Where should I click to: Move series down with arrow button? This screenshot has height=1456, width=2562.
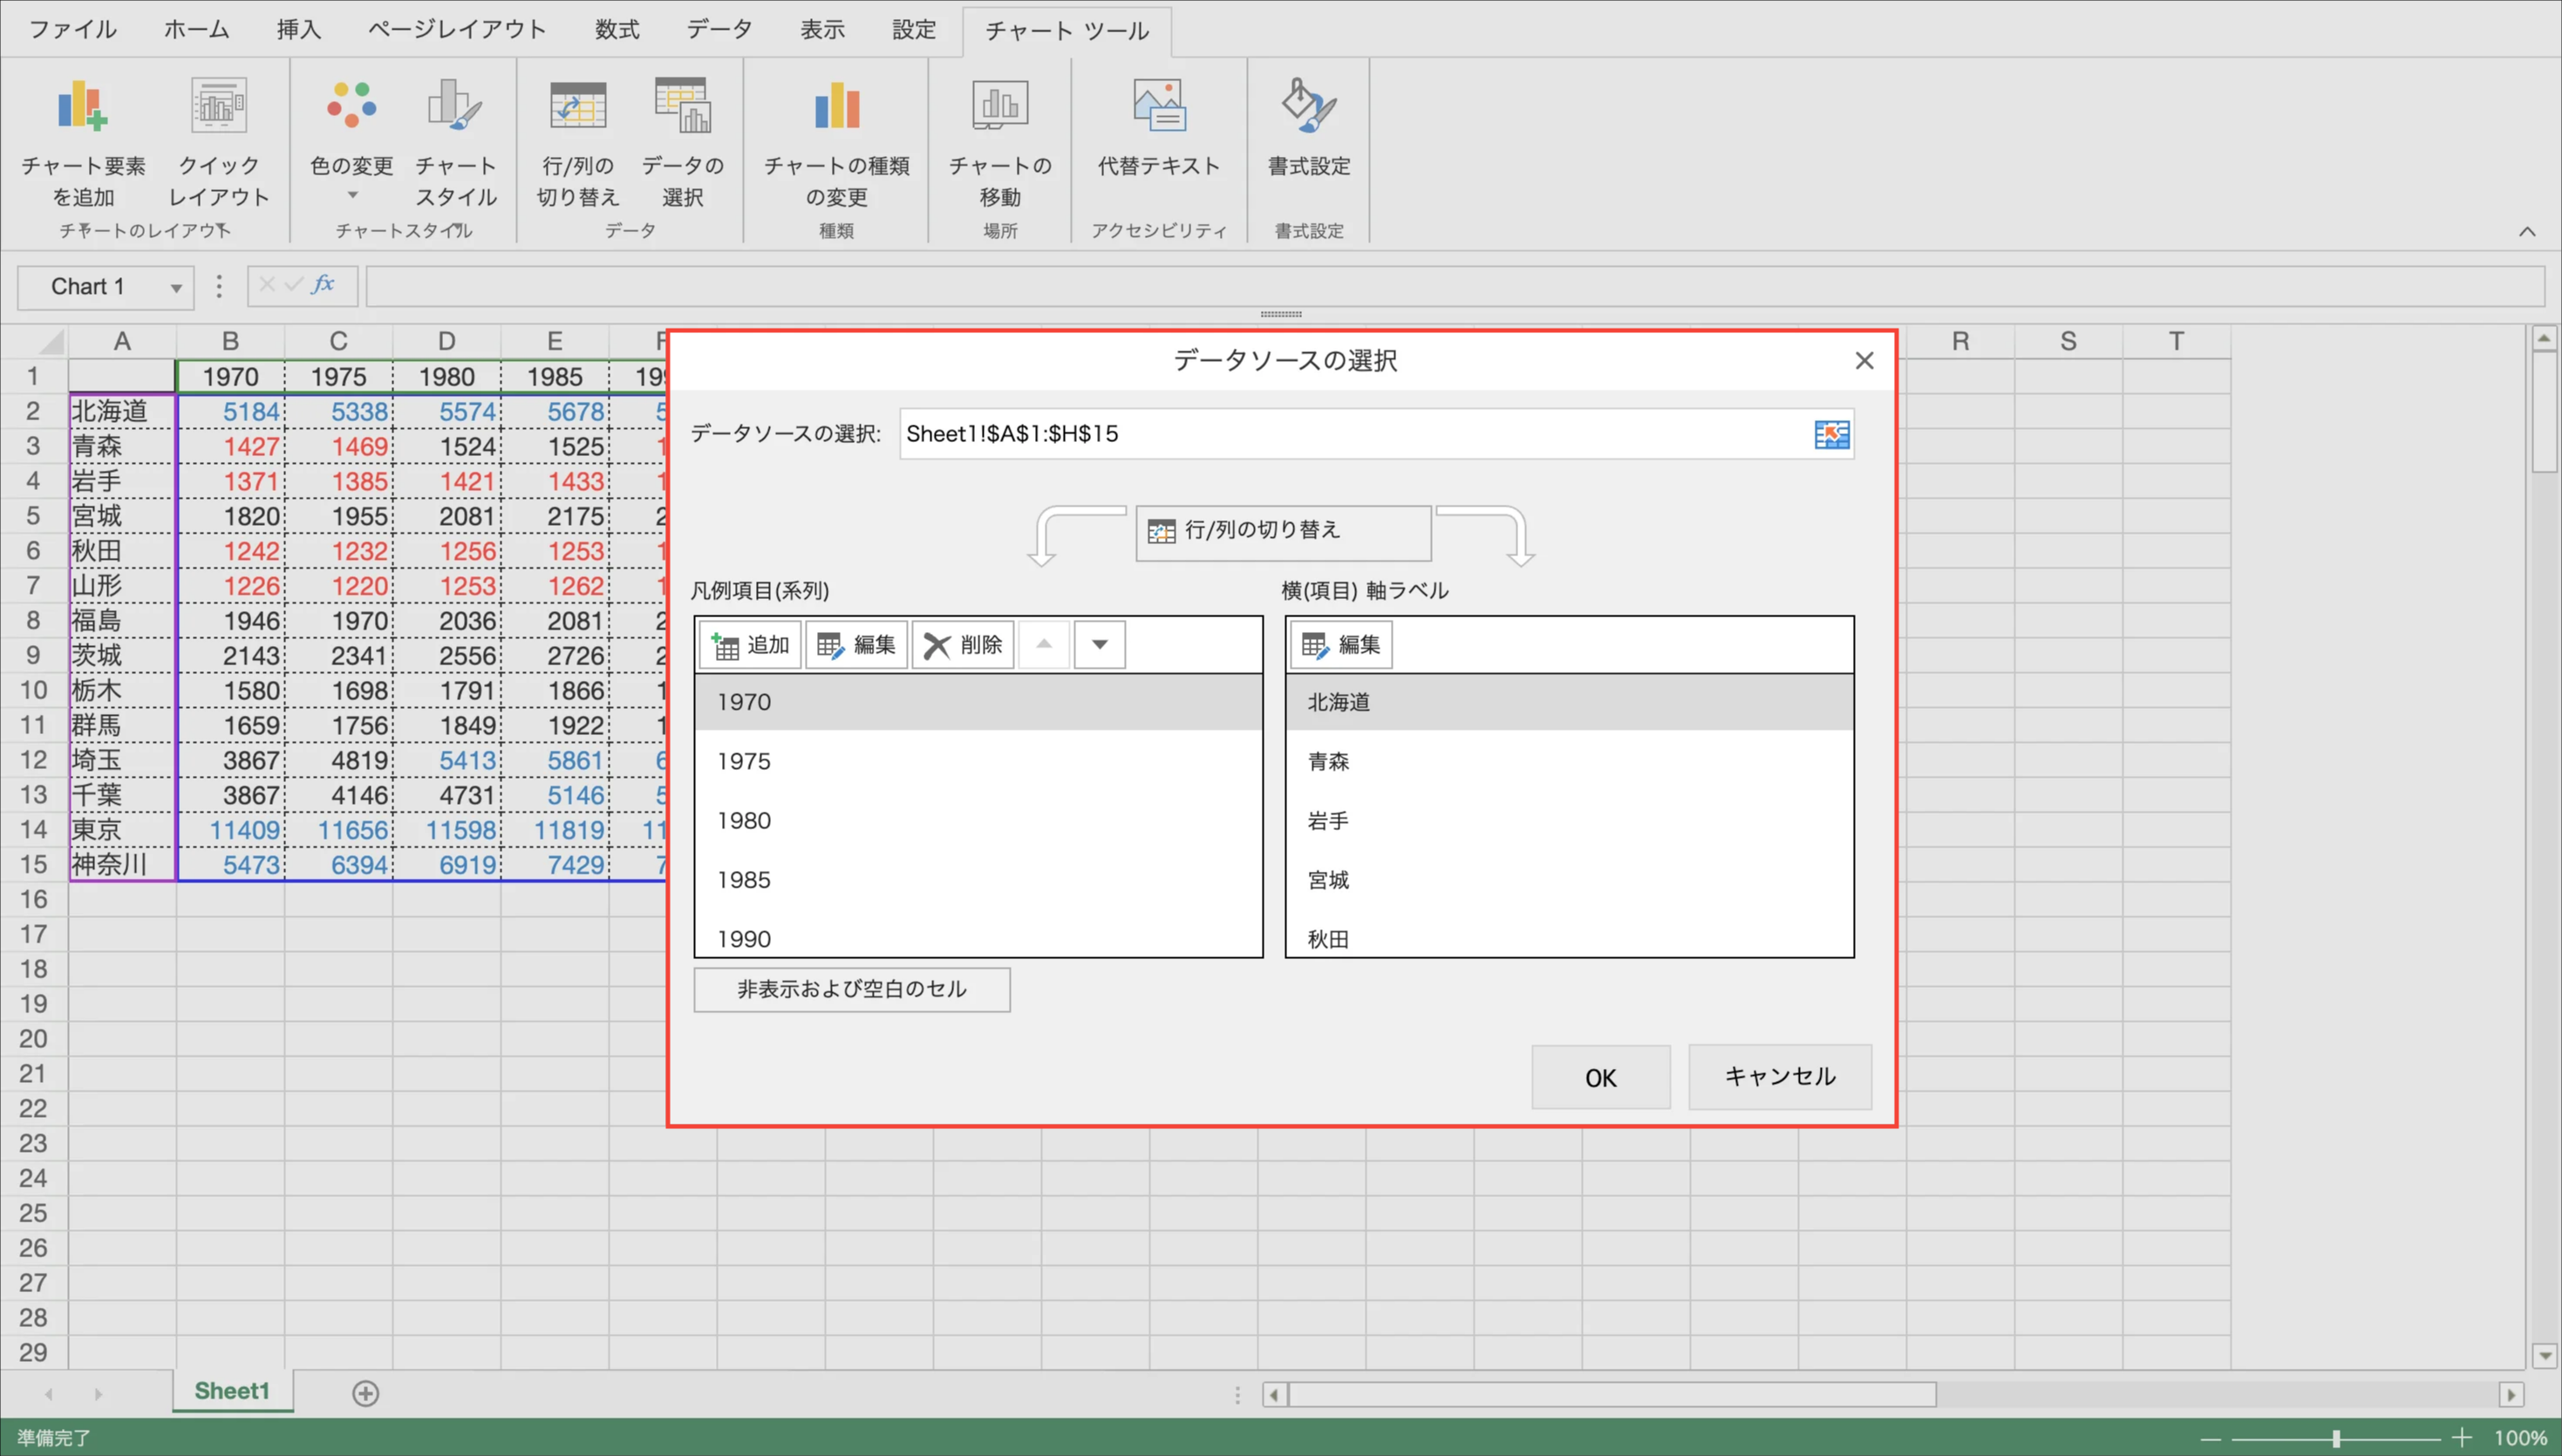click(x=1099, y=645)
